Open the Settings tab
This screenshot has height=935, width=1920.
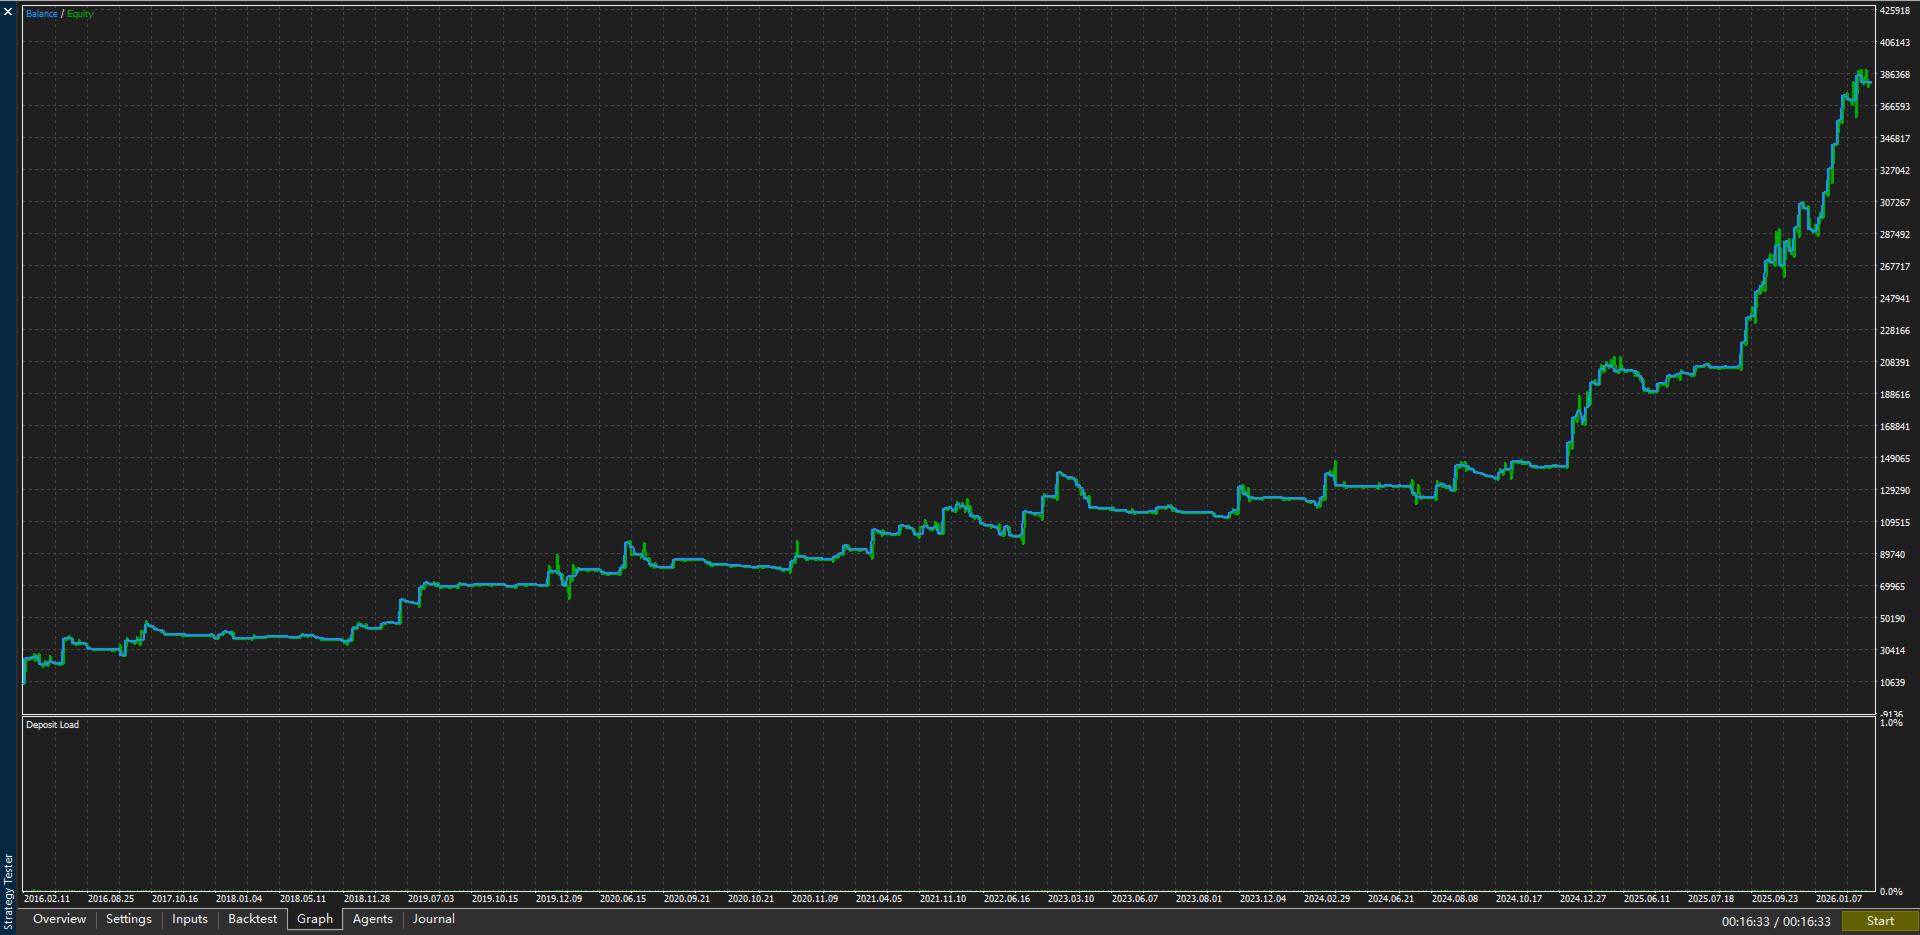[x=129, y=919]
